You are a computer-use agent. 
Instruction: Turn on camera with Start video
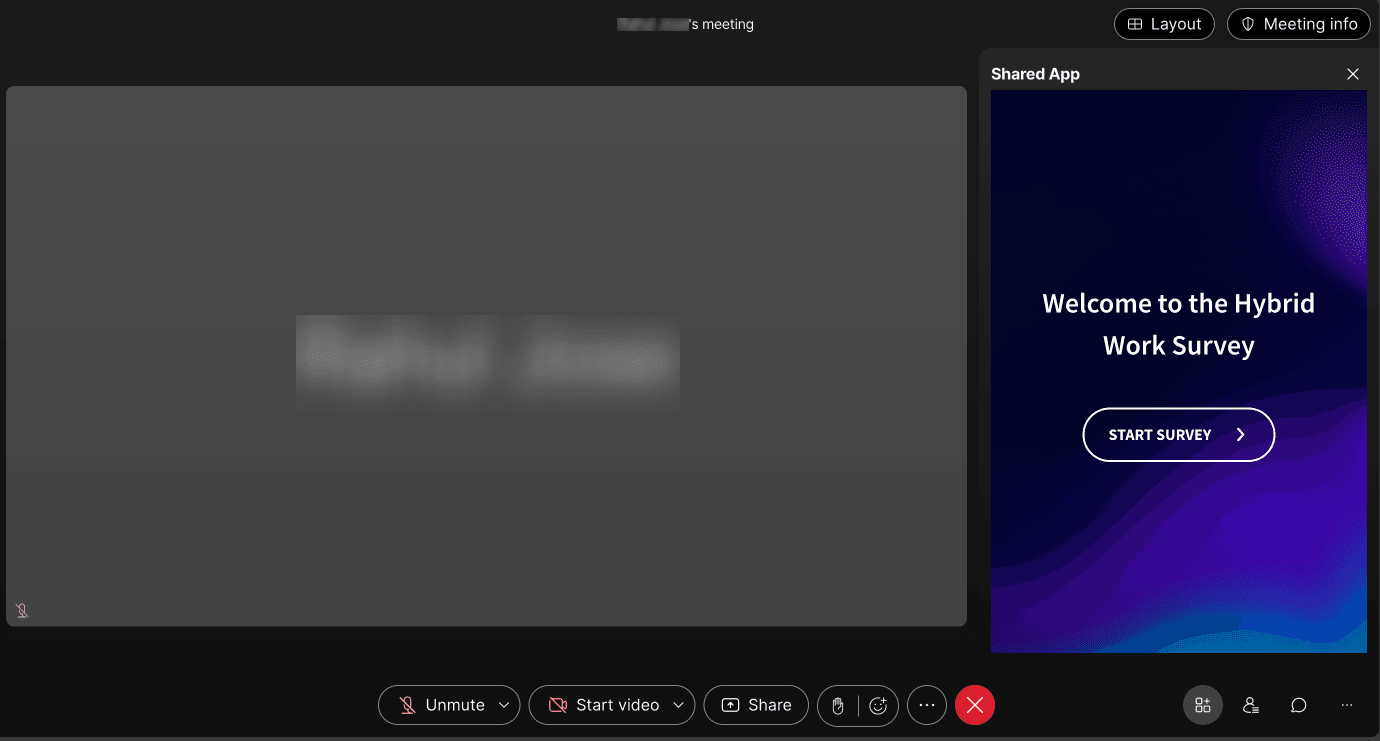603,705
